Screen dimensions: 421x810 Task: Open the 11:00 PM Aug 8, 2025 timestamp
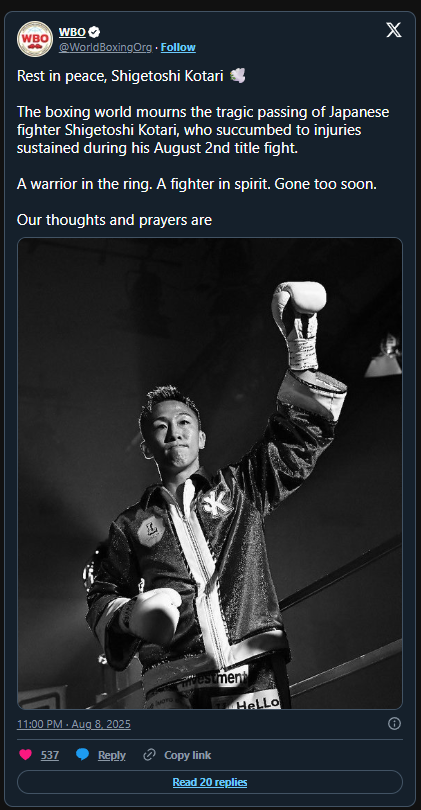(x=74, y=724)
